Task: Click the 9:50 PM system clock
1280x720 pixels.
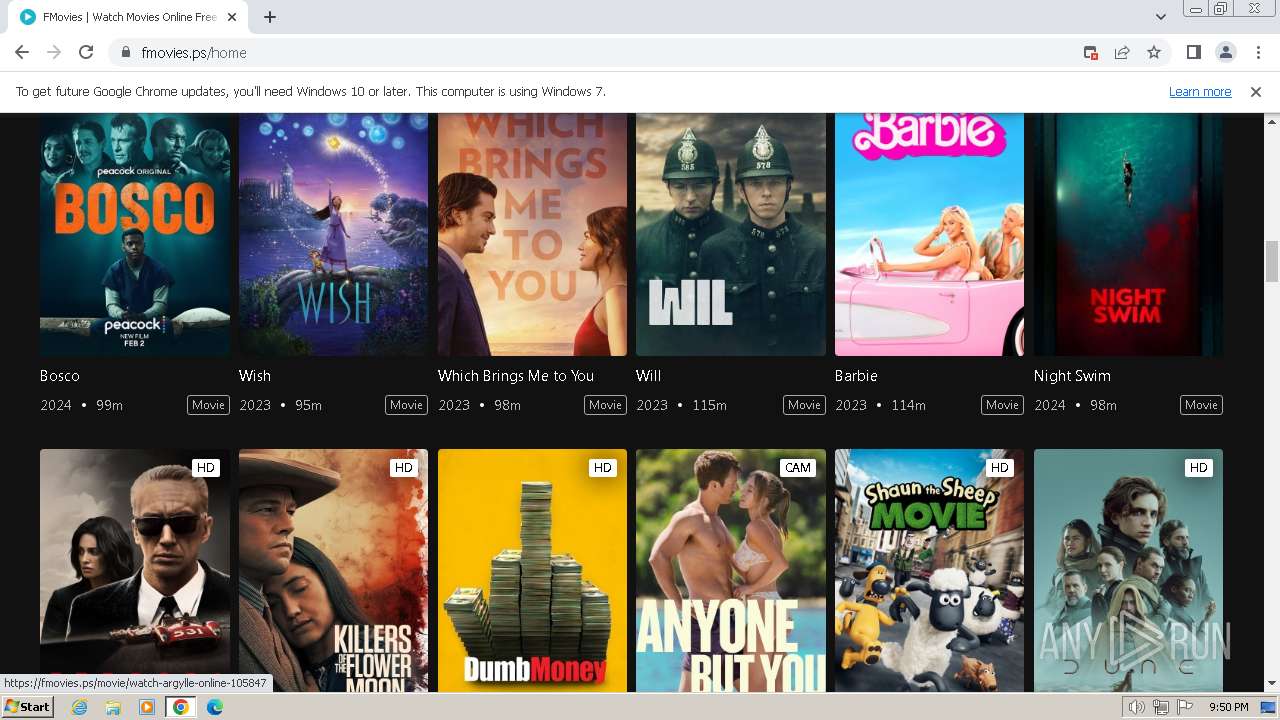Action: pyautogui.click(x=1228, y=707)
